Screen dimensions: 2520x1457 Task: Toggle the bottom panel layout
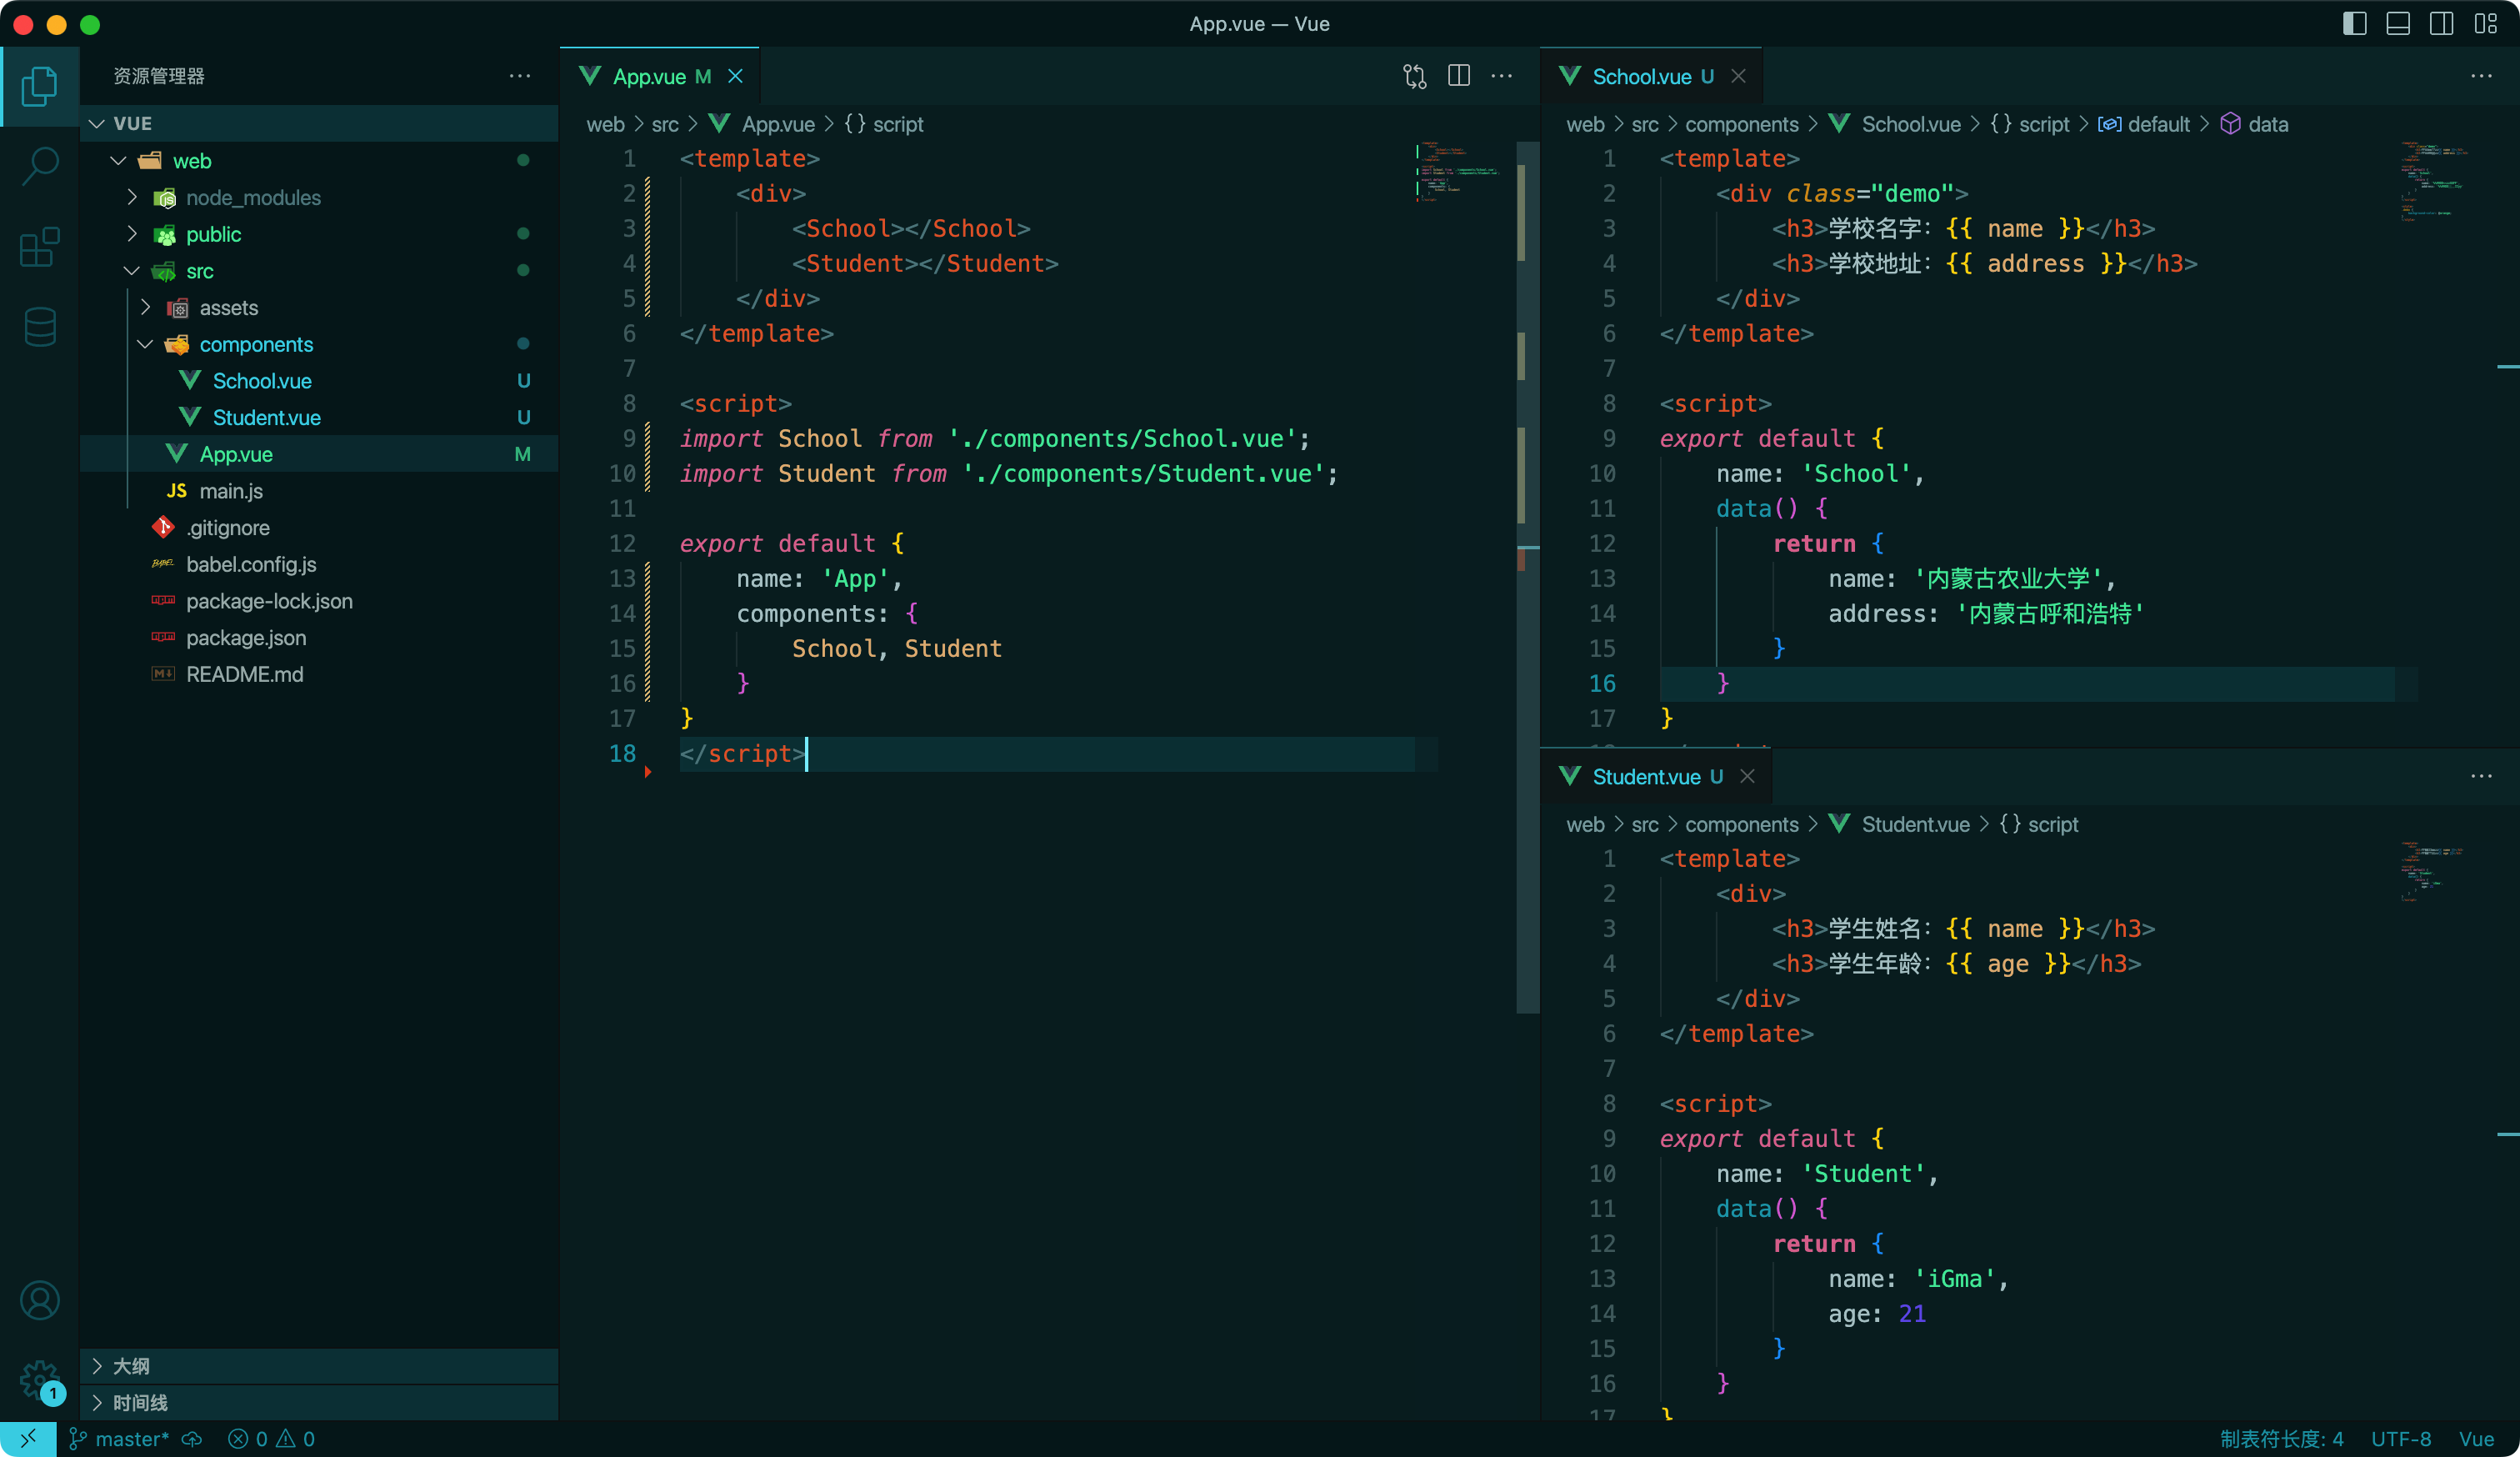(x=2397, y=24)
